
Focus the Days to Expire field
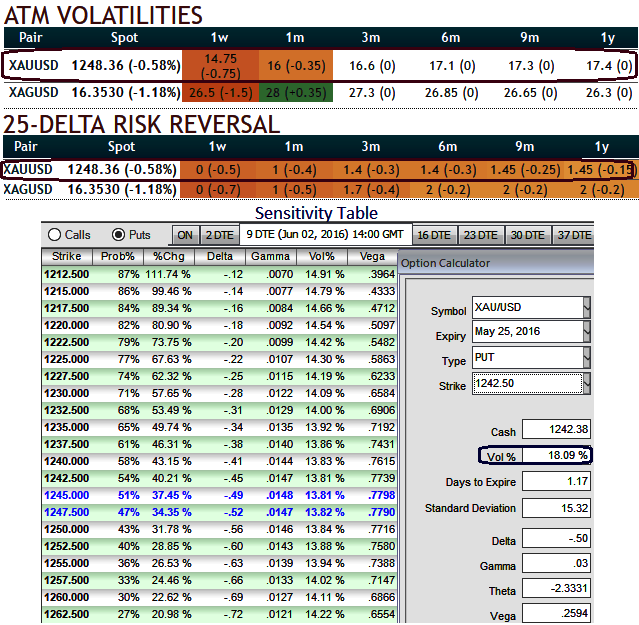coord(557,482)
